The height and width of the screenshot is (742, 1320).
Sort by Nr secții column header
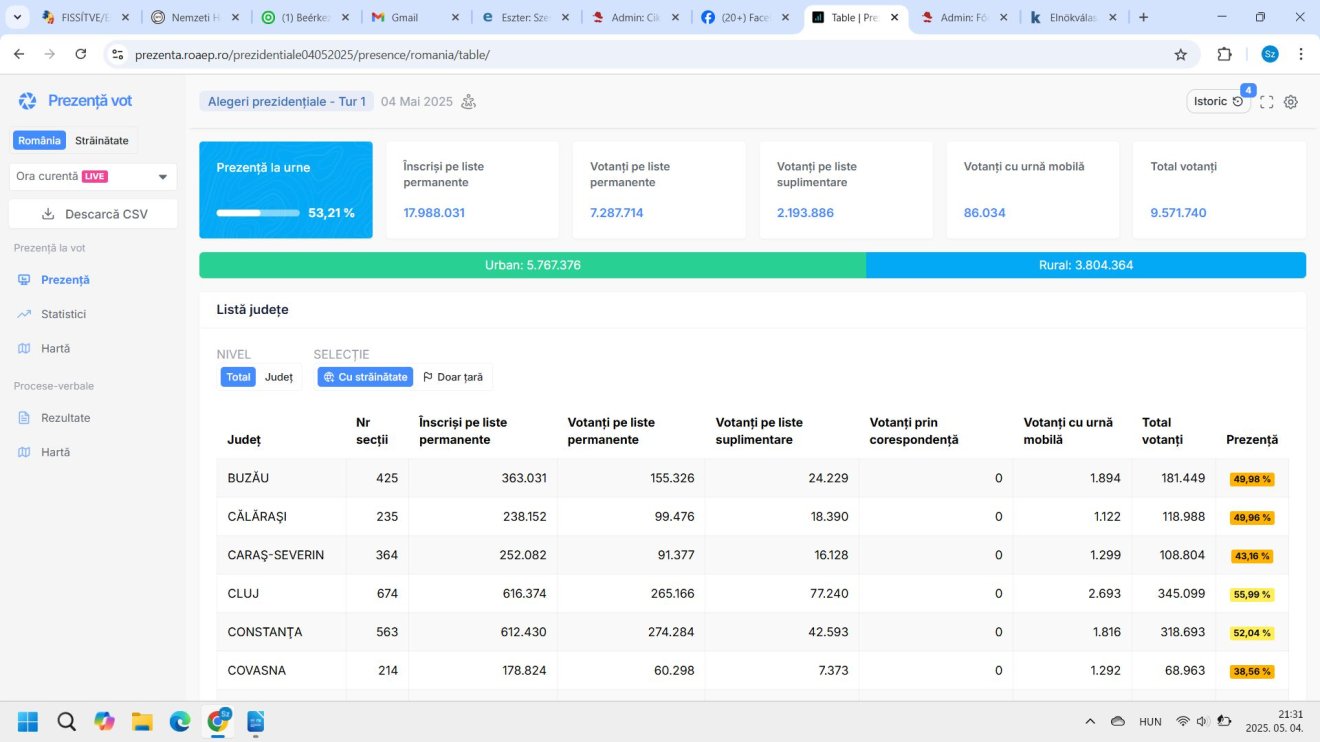(372, 431)
